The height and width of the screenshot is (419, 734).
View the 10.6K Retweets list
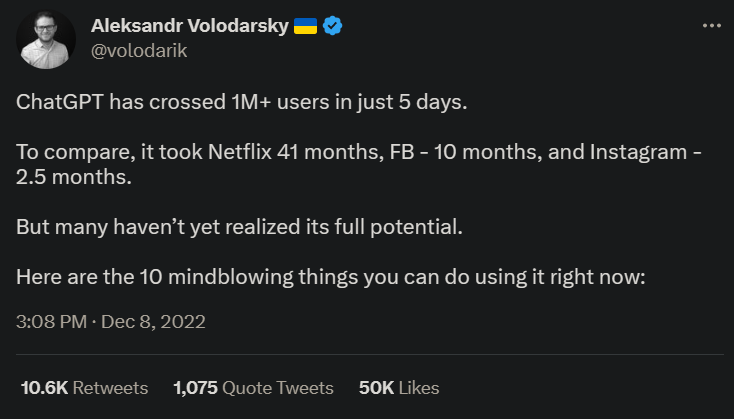pos(85,388)
